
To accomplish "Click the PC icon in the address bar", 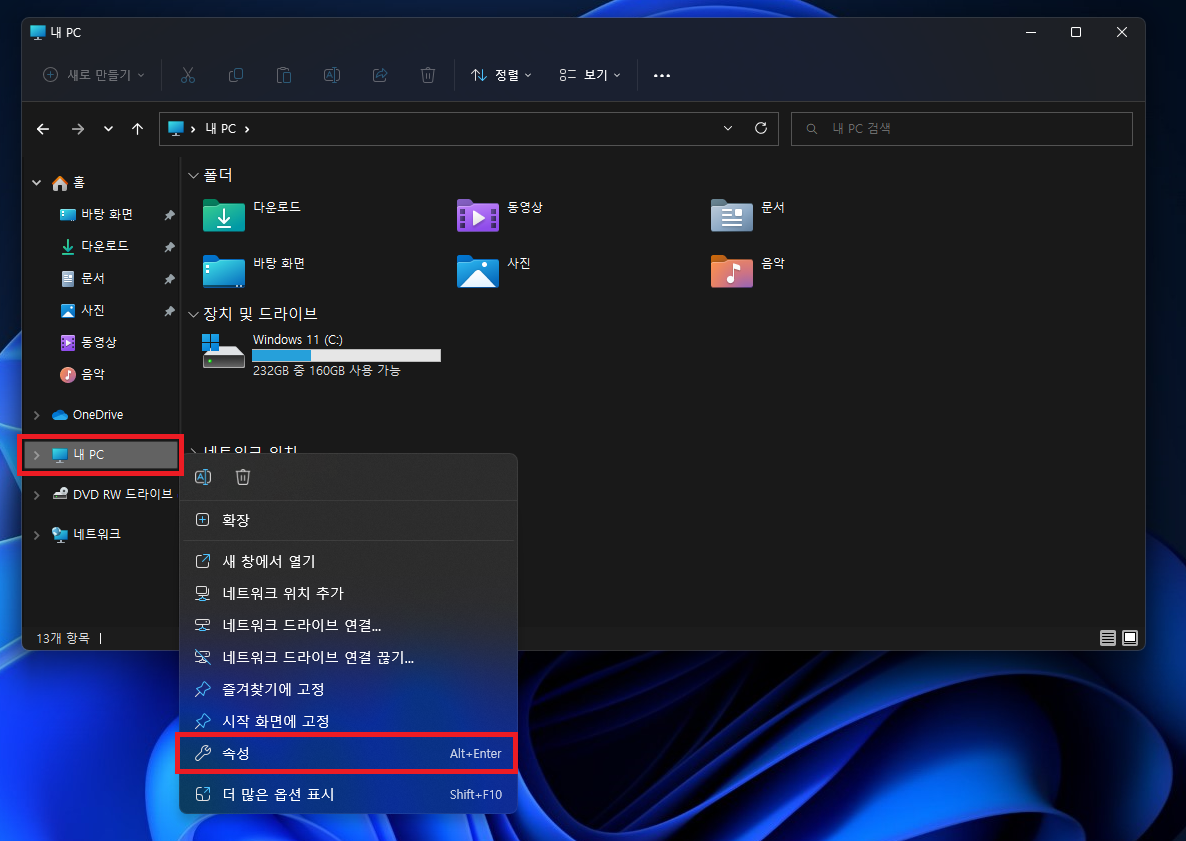I will pos(175,129).
